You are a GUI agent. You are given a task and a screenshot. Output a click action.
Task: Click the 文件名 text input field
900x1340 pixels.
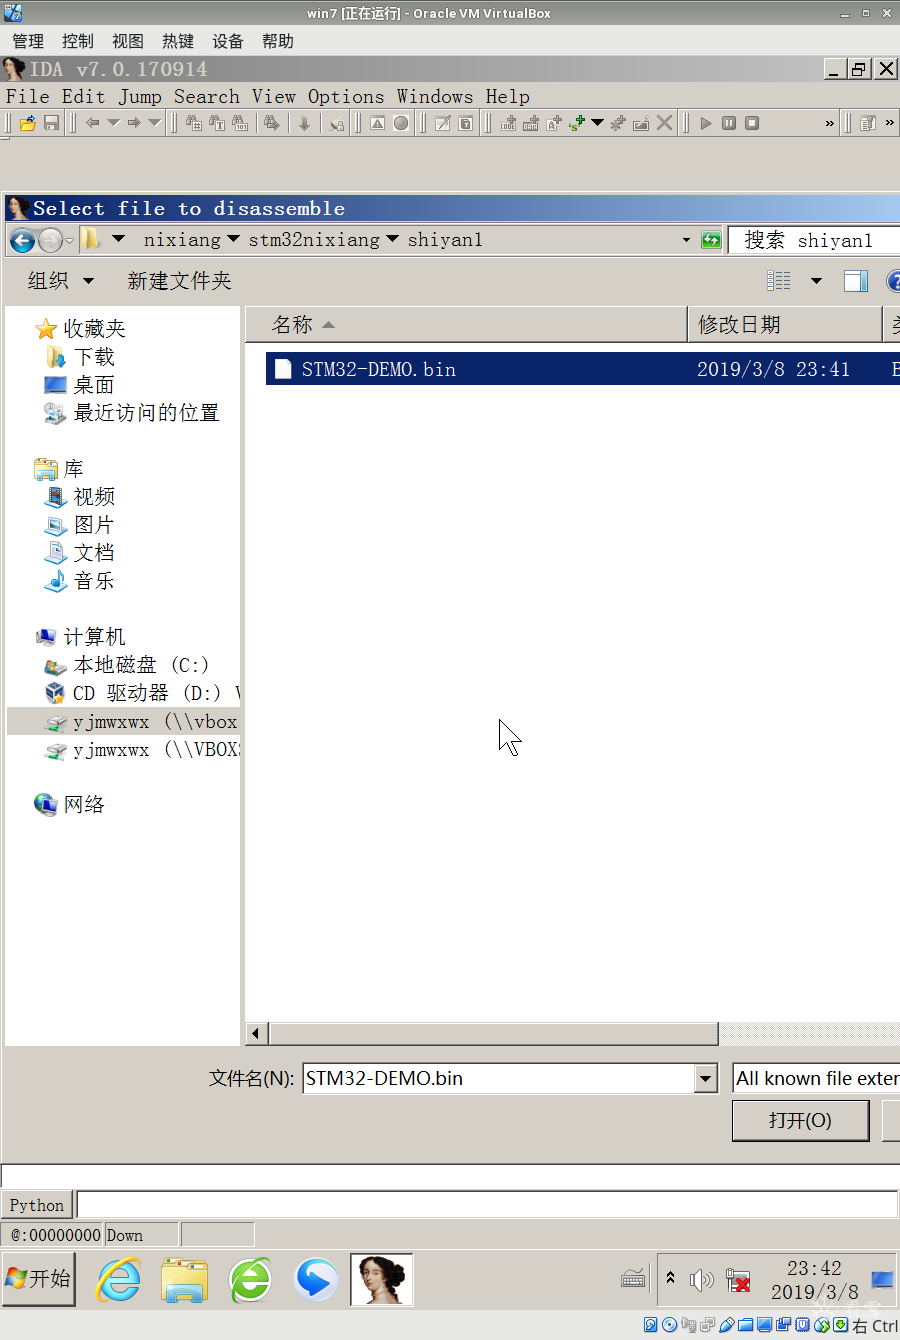coord(499,1078)
